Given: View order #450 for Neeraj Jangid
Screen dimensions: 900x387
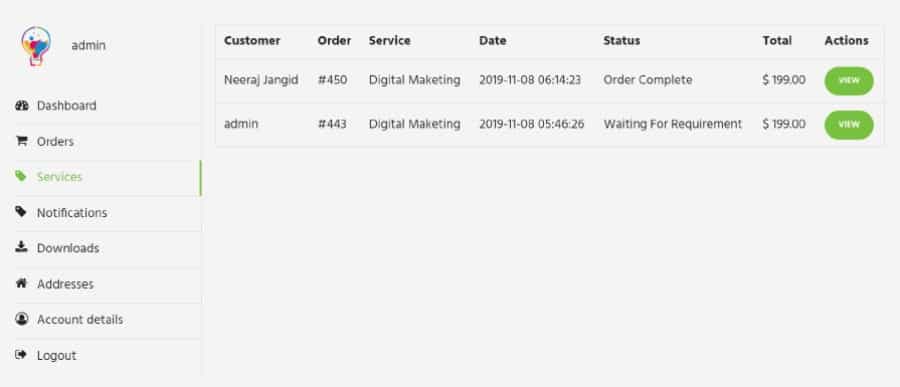Looking at the screenshot, I should (849, 81).
